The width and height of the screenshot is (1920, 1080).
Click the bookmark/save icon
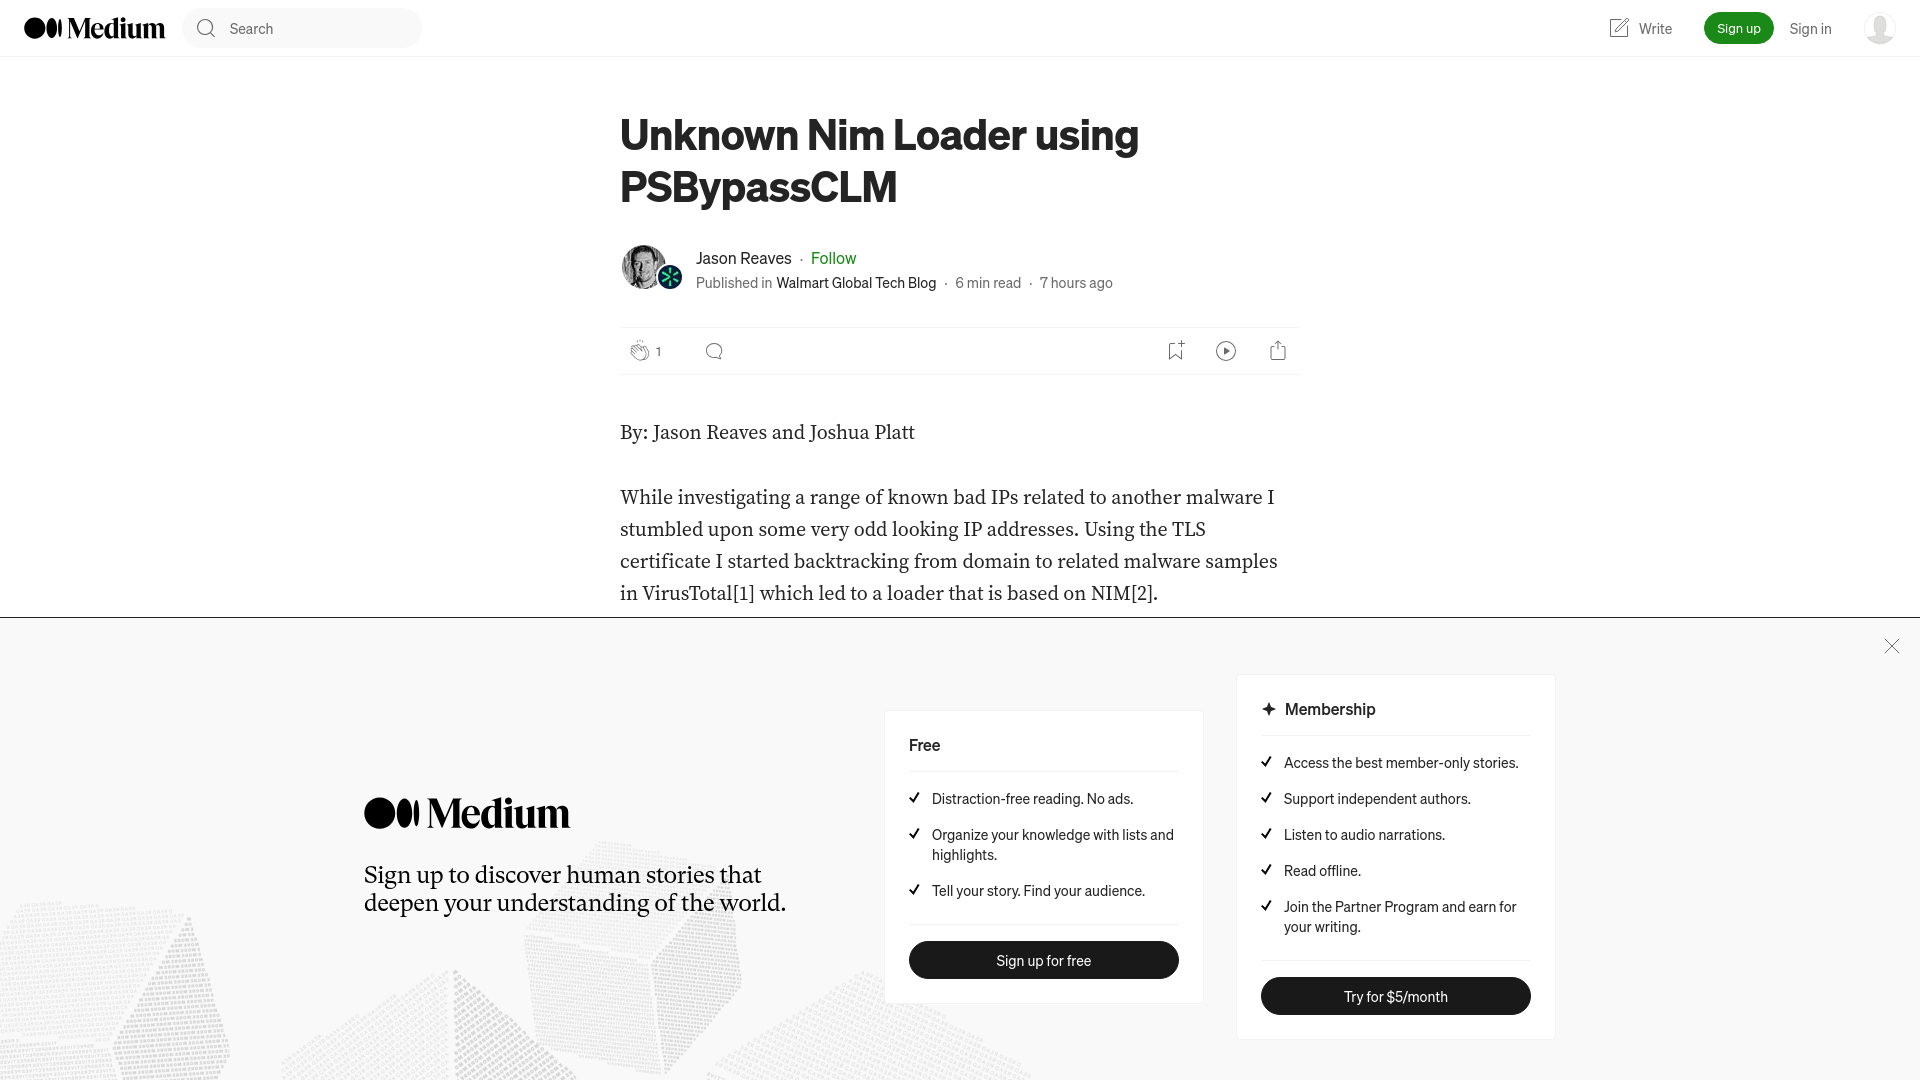tap(1175, 349)
